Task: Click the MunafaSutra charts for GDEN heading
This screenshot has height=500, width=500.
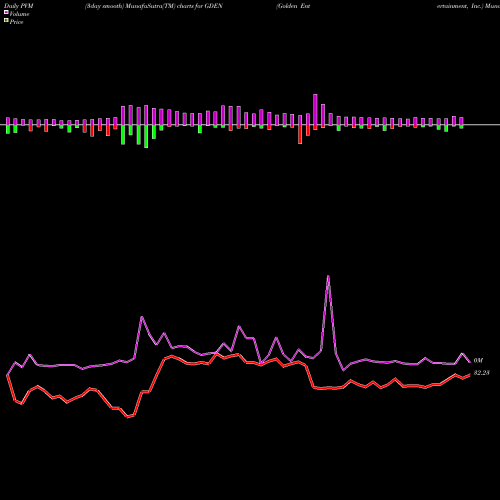Action: click(x=154, y=6)
